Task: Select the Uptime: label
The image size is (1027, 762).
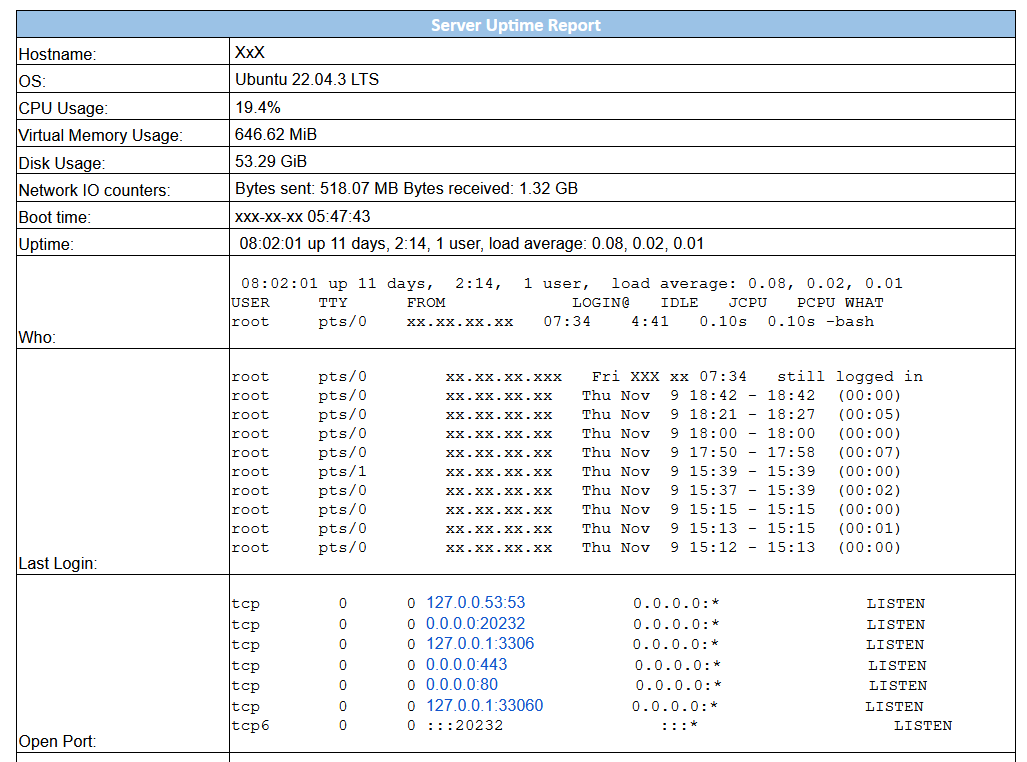Action: [x=46, y=244]
